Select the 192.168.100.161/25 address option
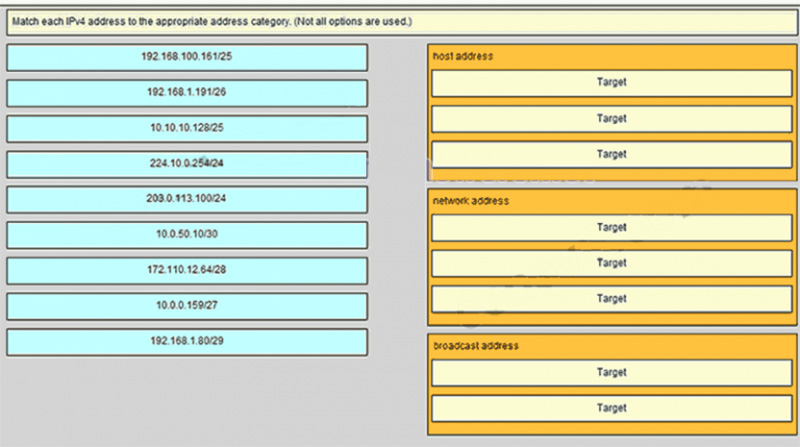The width and height of the screenshot is (800, 447). [x=187, y=57]
